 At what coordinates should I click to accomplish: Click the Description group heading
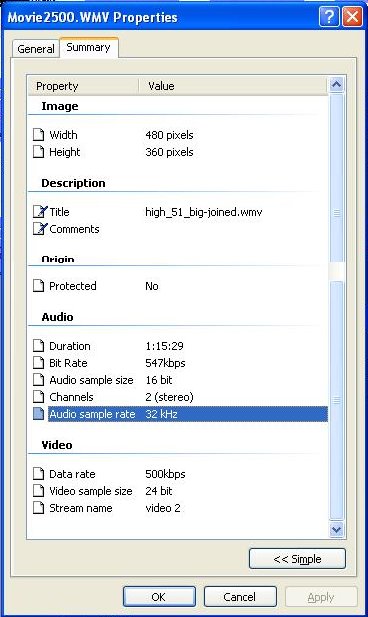tap(73, 183)
